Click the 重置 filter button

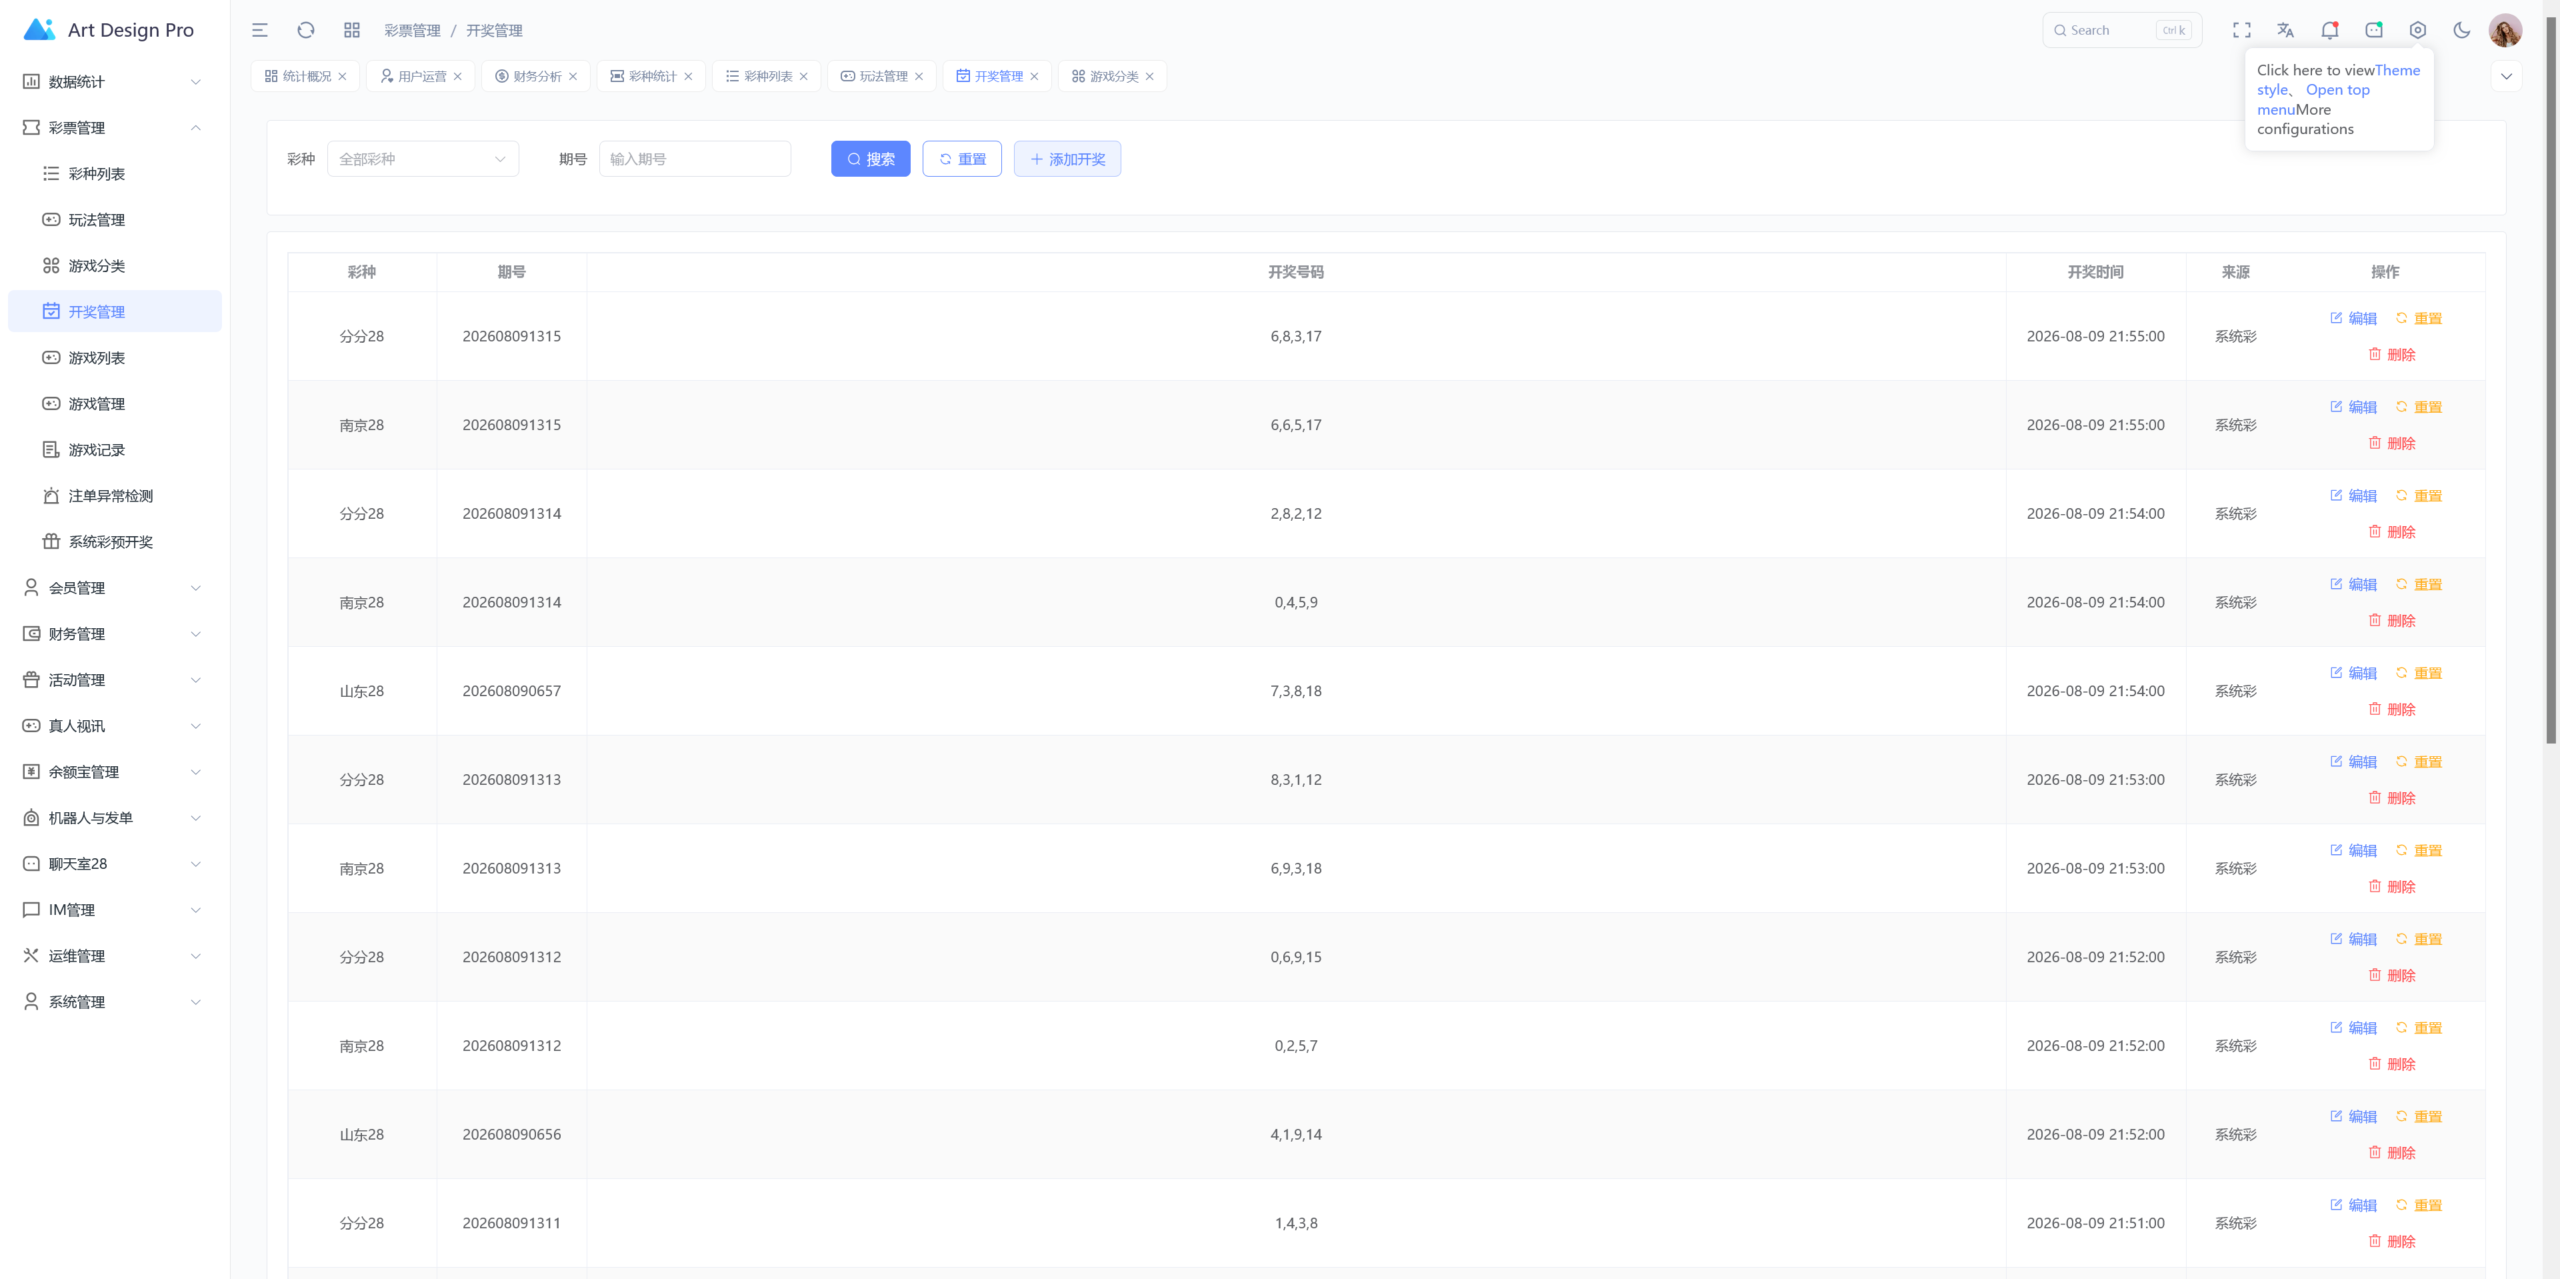pyautogui.click(x=962, y=159)
